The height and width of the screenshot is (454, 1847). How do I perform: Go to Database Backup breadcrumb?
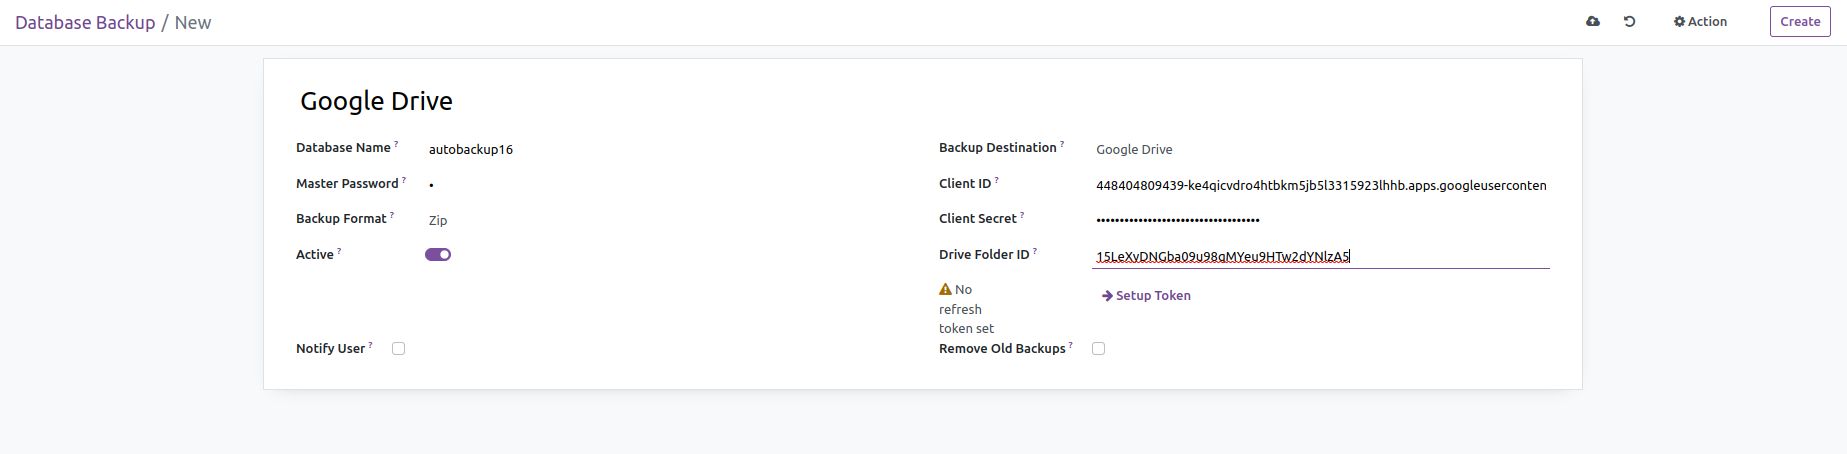85,22
